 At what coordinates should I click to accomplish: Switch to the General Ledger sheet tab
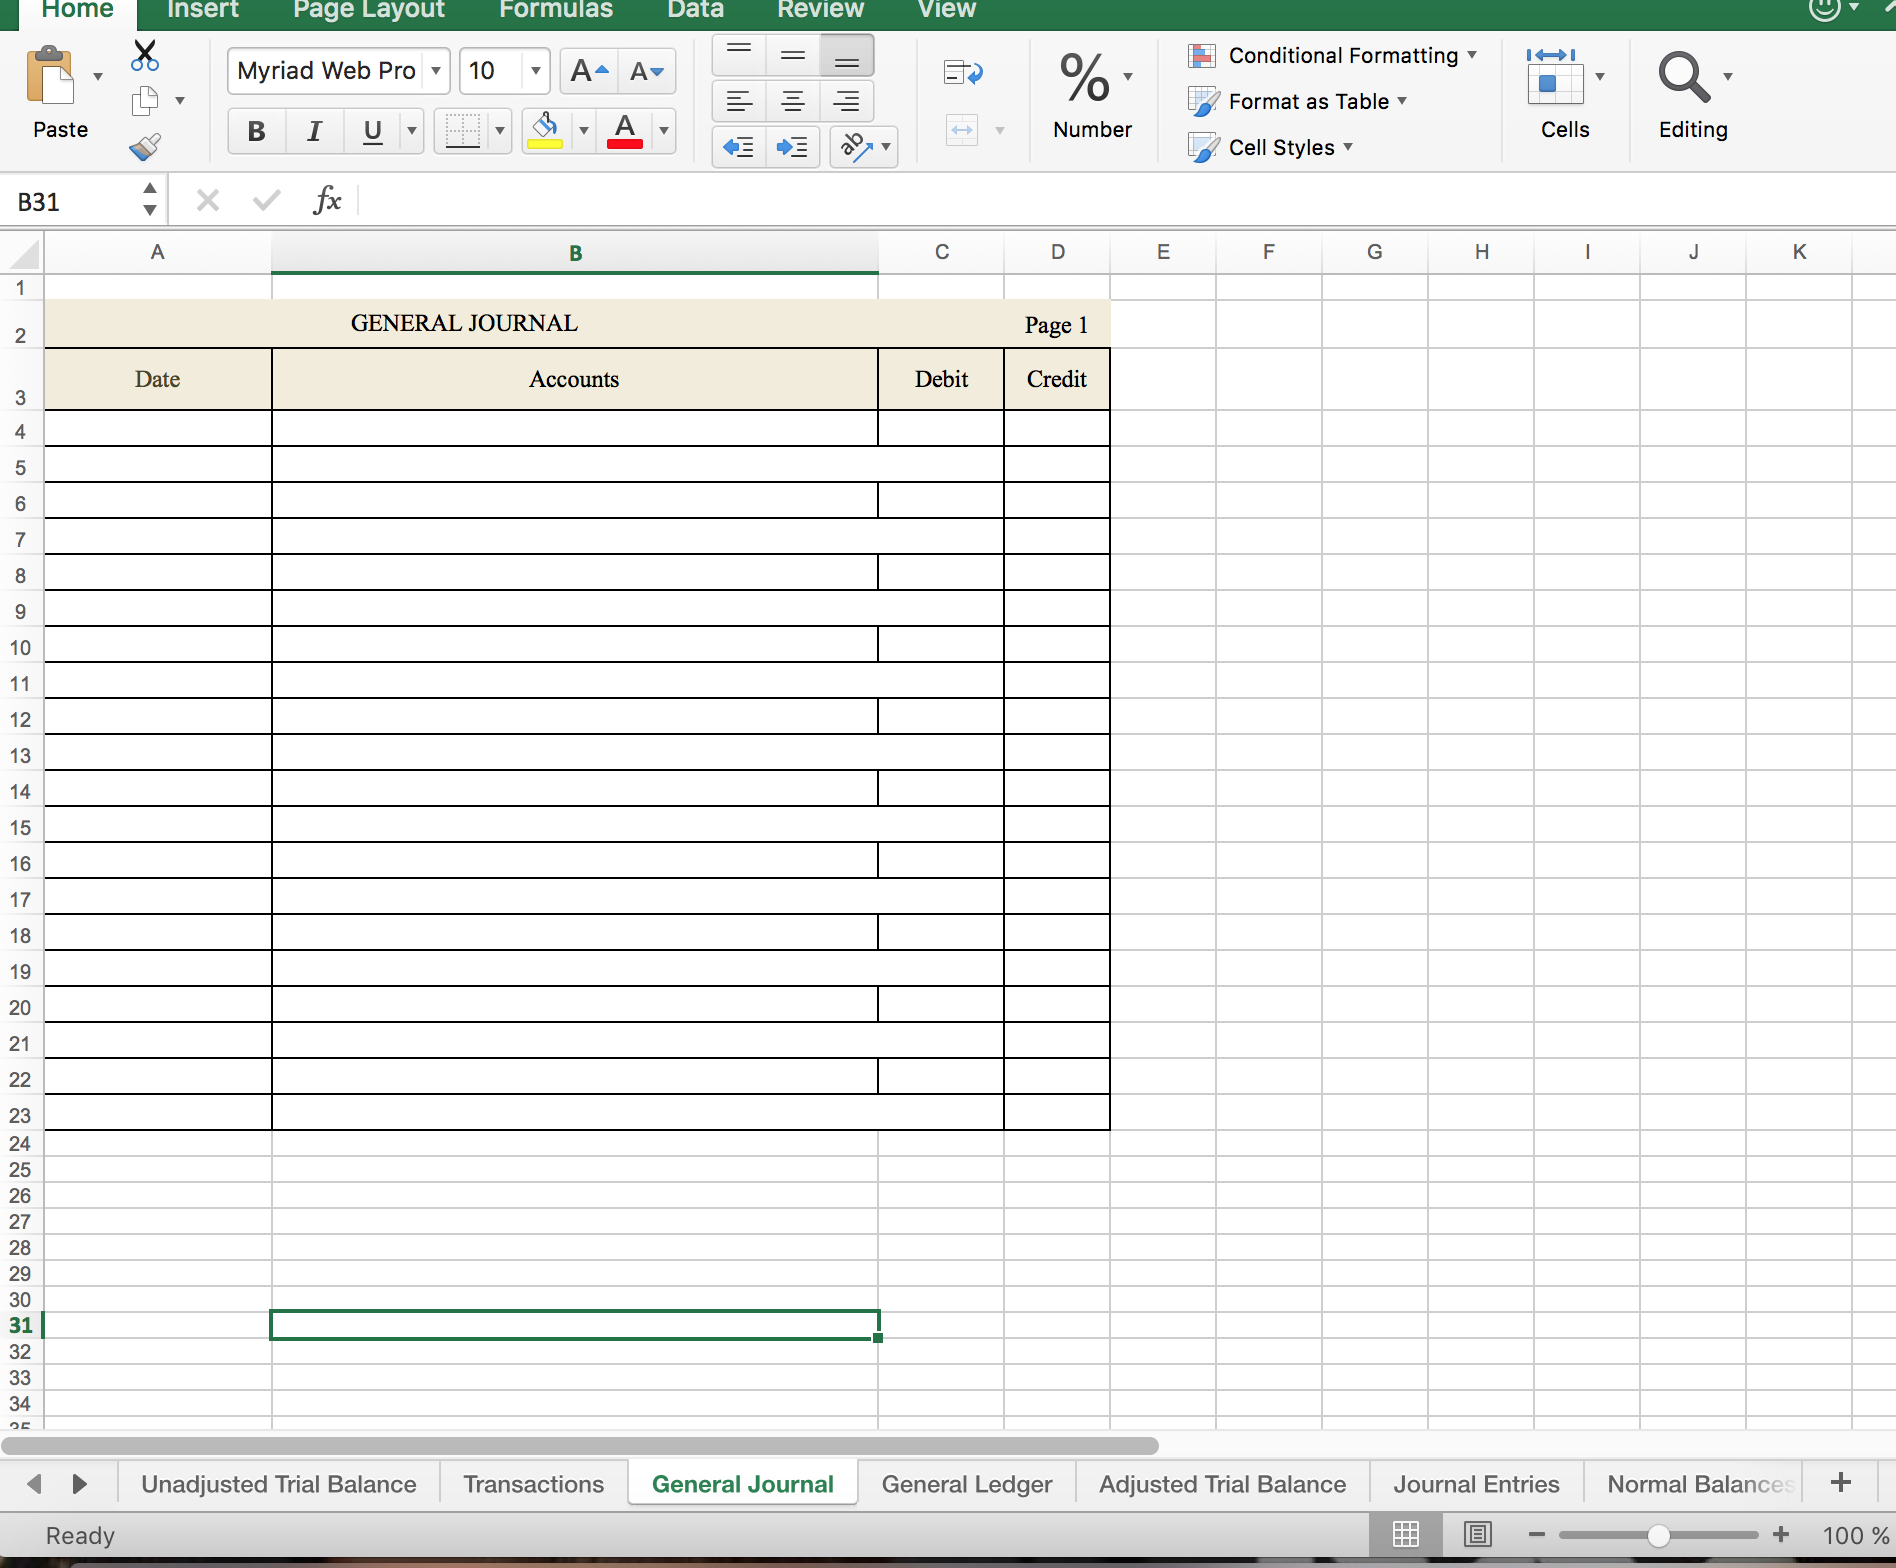(x=966, y=1484)
